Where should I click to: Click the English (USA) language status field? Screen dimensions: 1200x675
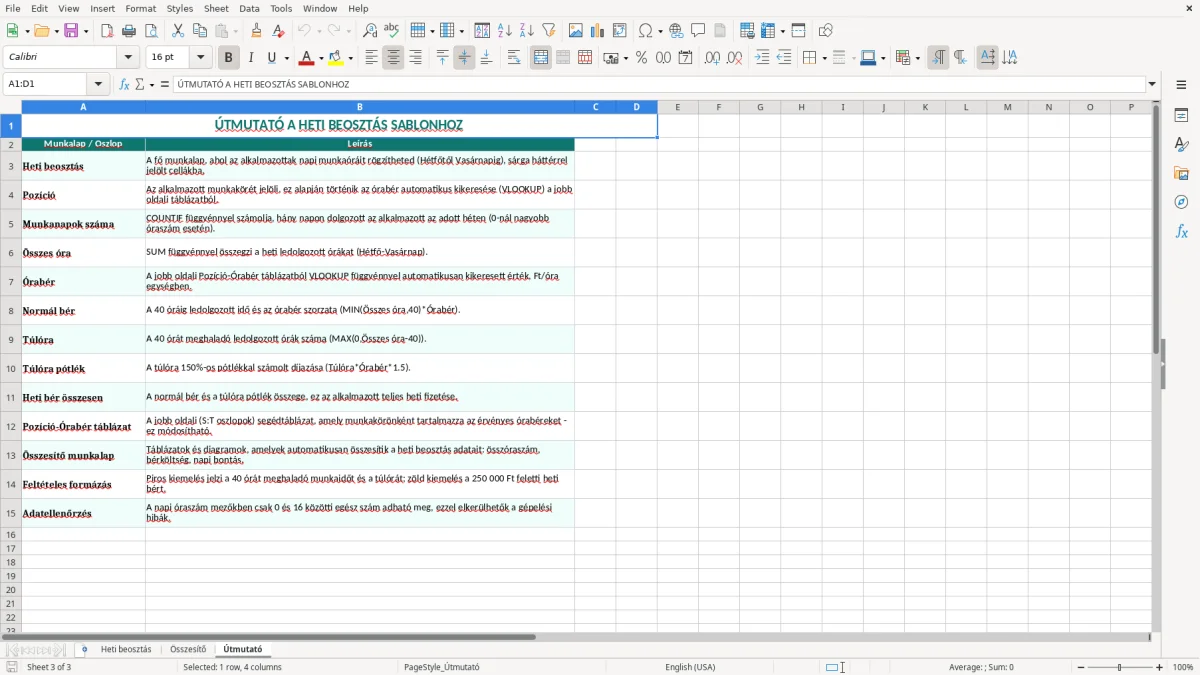(x=690, y=667)
